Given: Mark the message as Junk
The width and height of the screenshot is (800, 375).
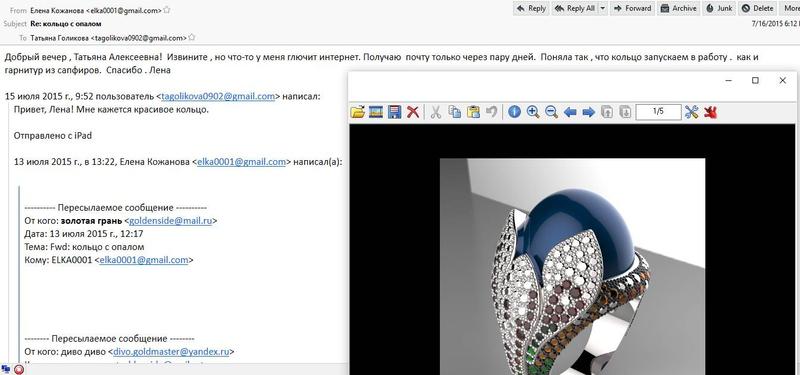Looking at the screenshot, I should pos(719,8).
